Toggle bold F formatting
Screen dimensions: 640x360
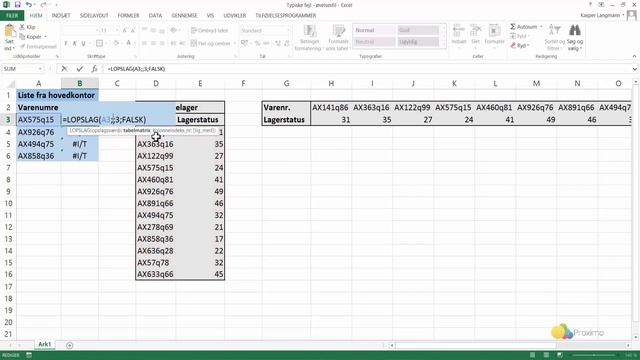(x=66, y=43)
